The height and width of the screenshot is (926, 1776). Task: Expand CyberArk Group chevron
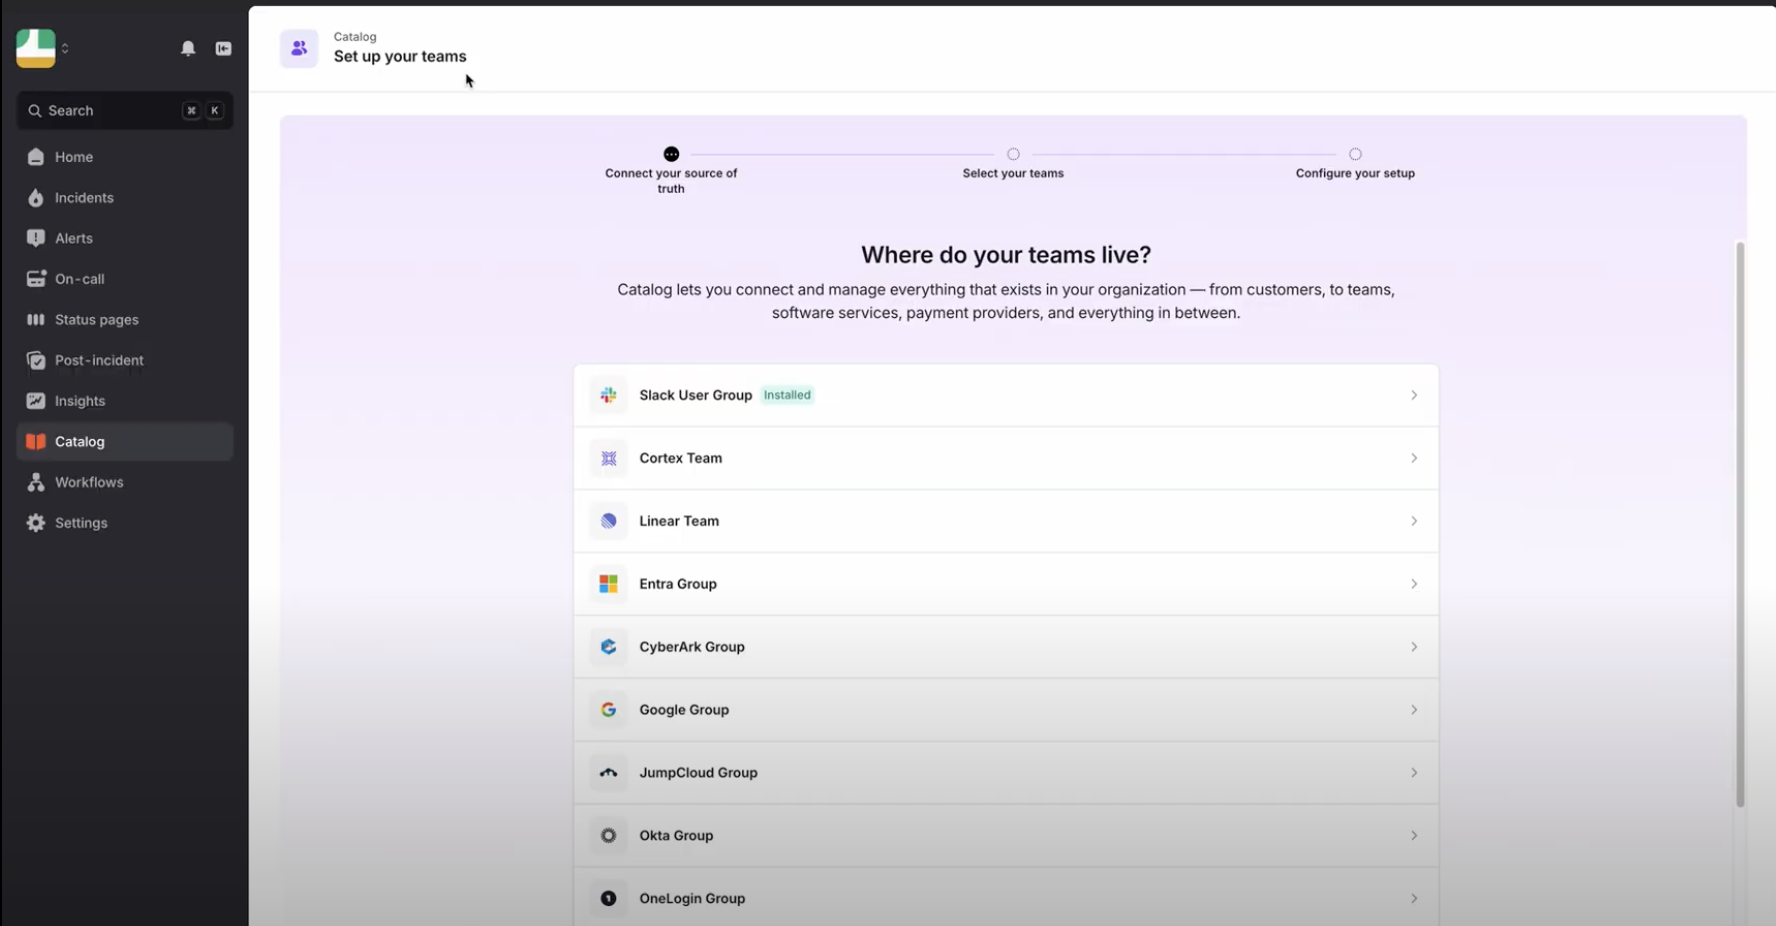(1414, 647)
